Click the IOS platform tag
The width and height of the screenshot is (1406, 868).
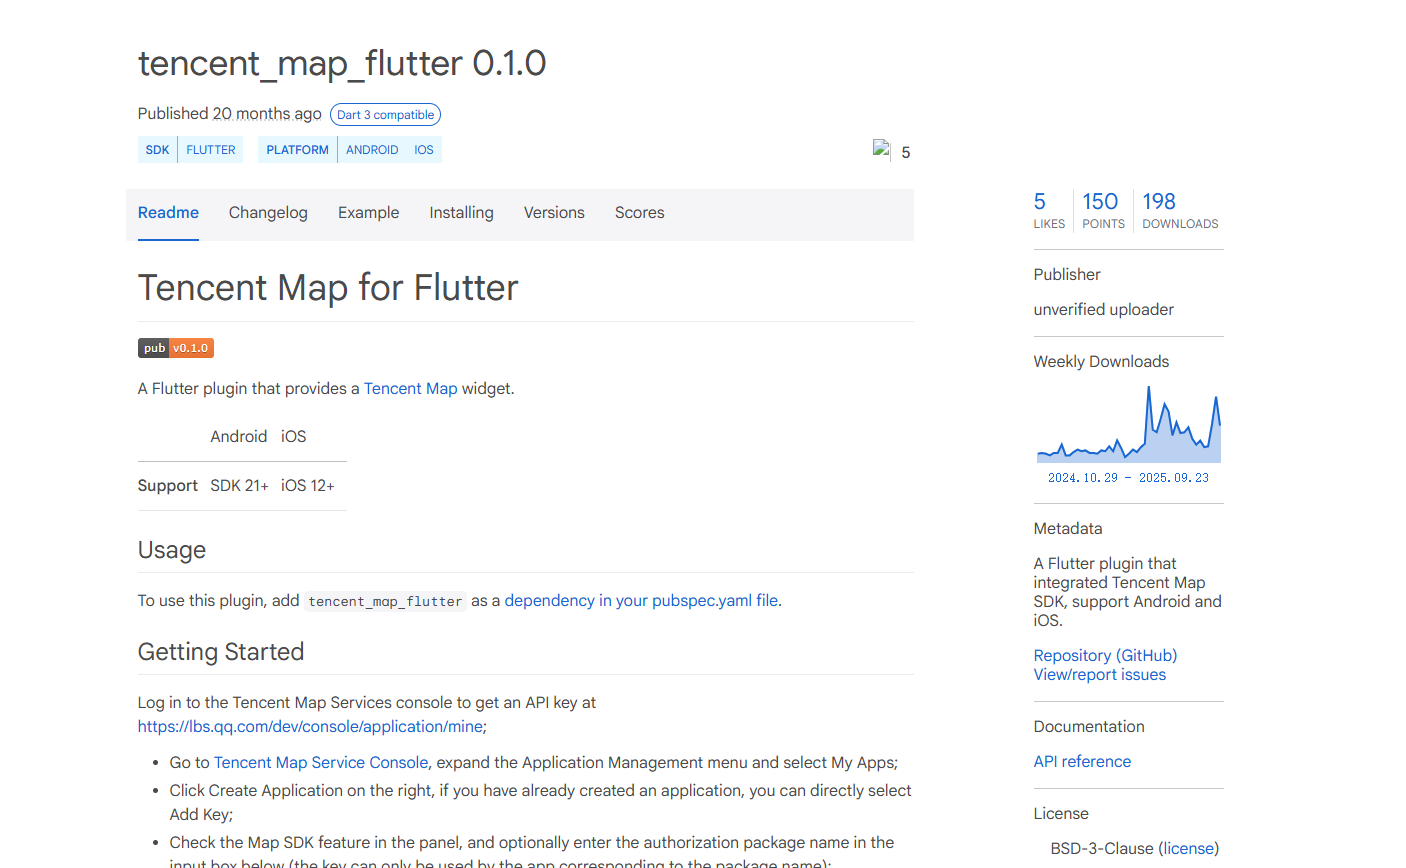tap(424, 150)
